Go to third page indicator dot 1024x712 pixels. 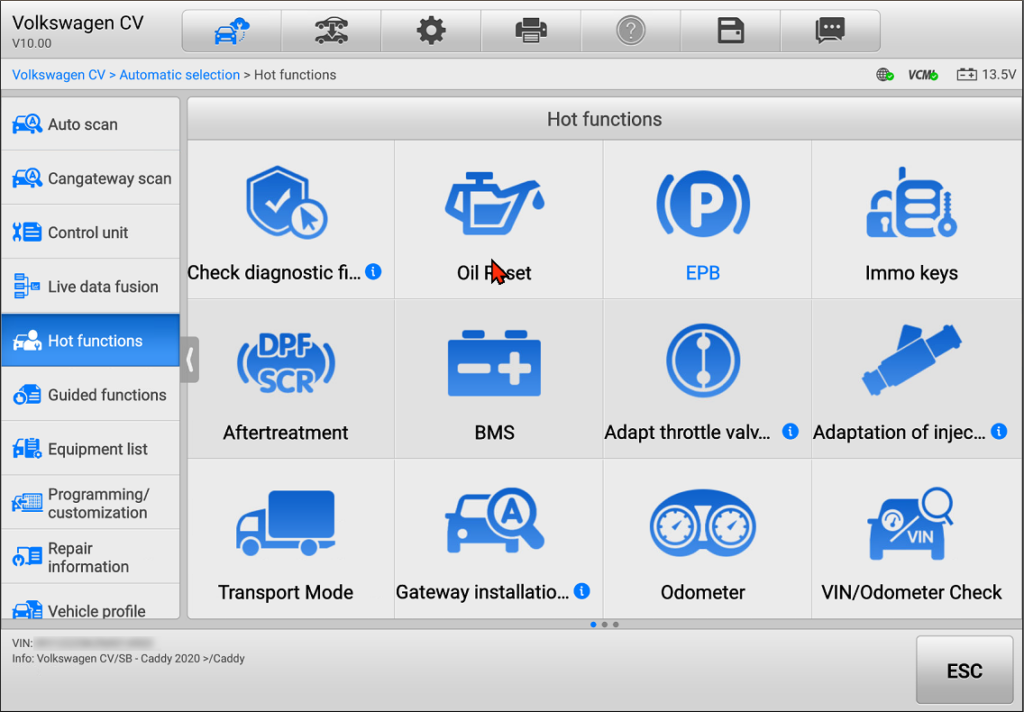click(616, 624)
